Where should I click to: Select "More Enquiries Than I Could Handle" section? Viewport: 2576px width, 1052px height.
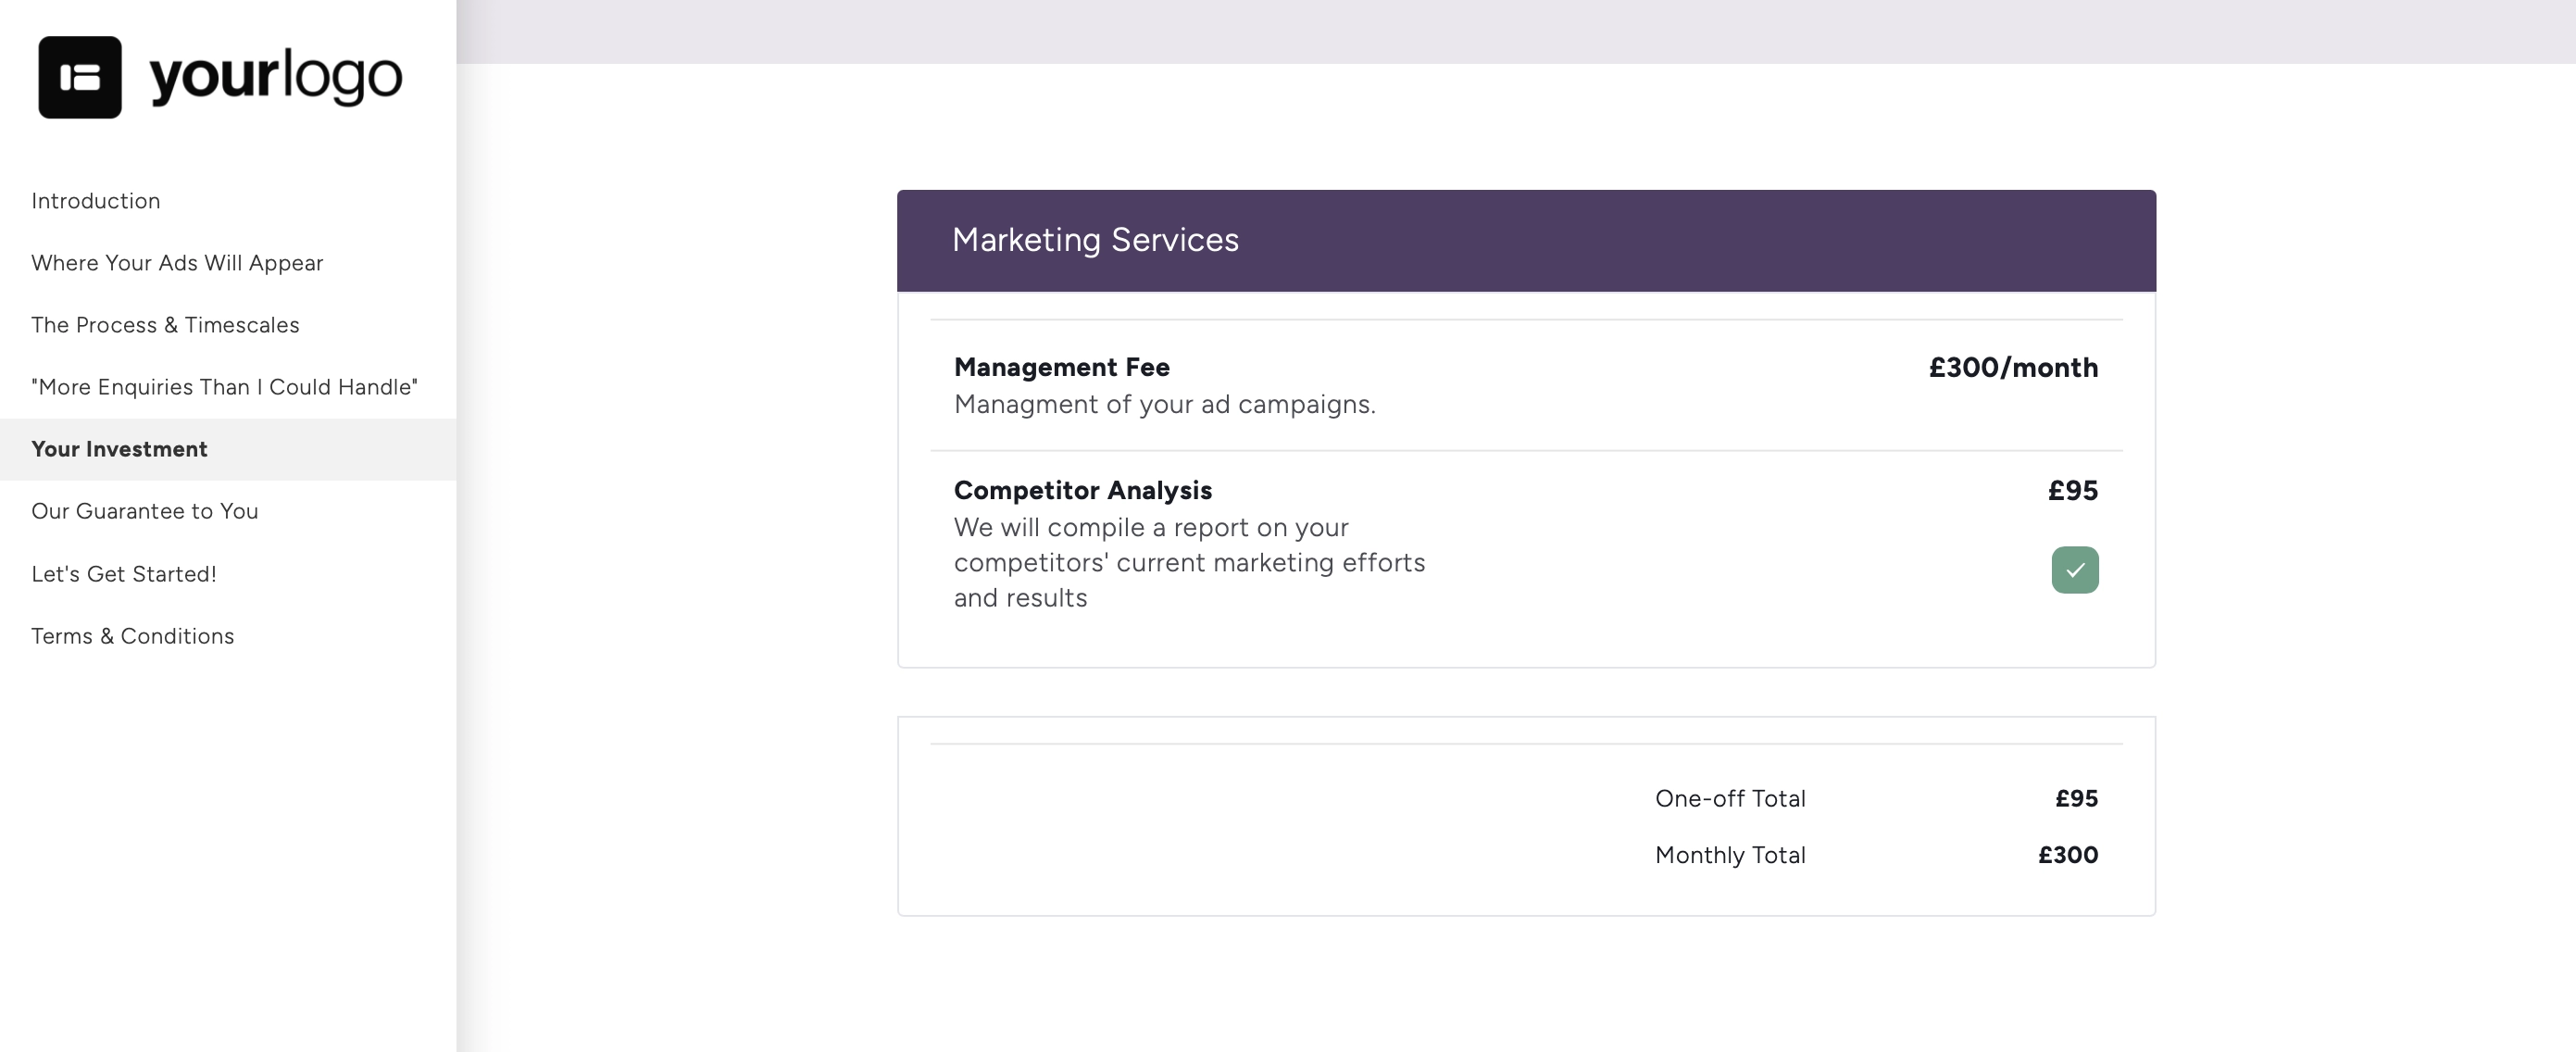coord(224,387)
